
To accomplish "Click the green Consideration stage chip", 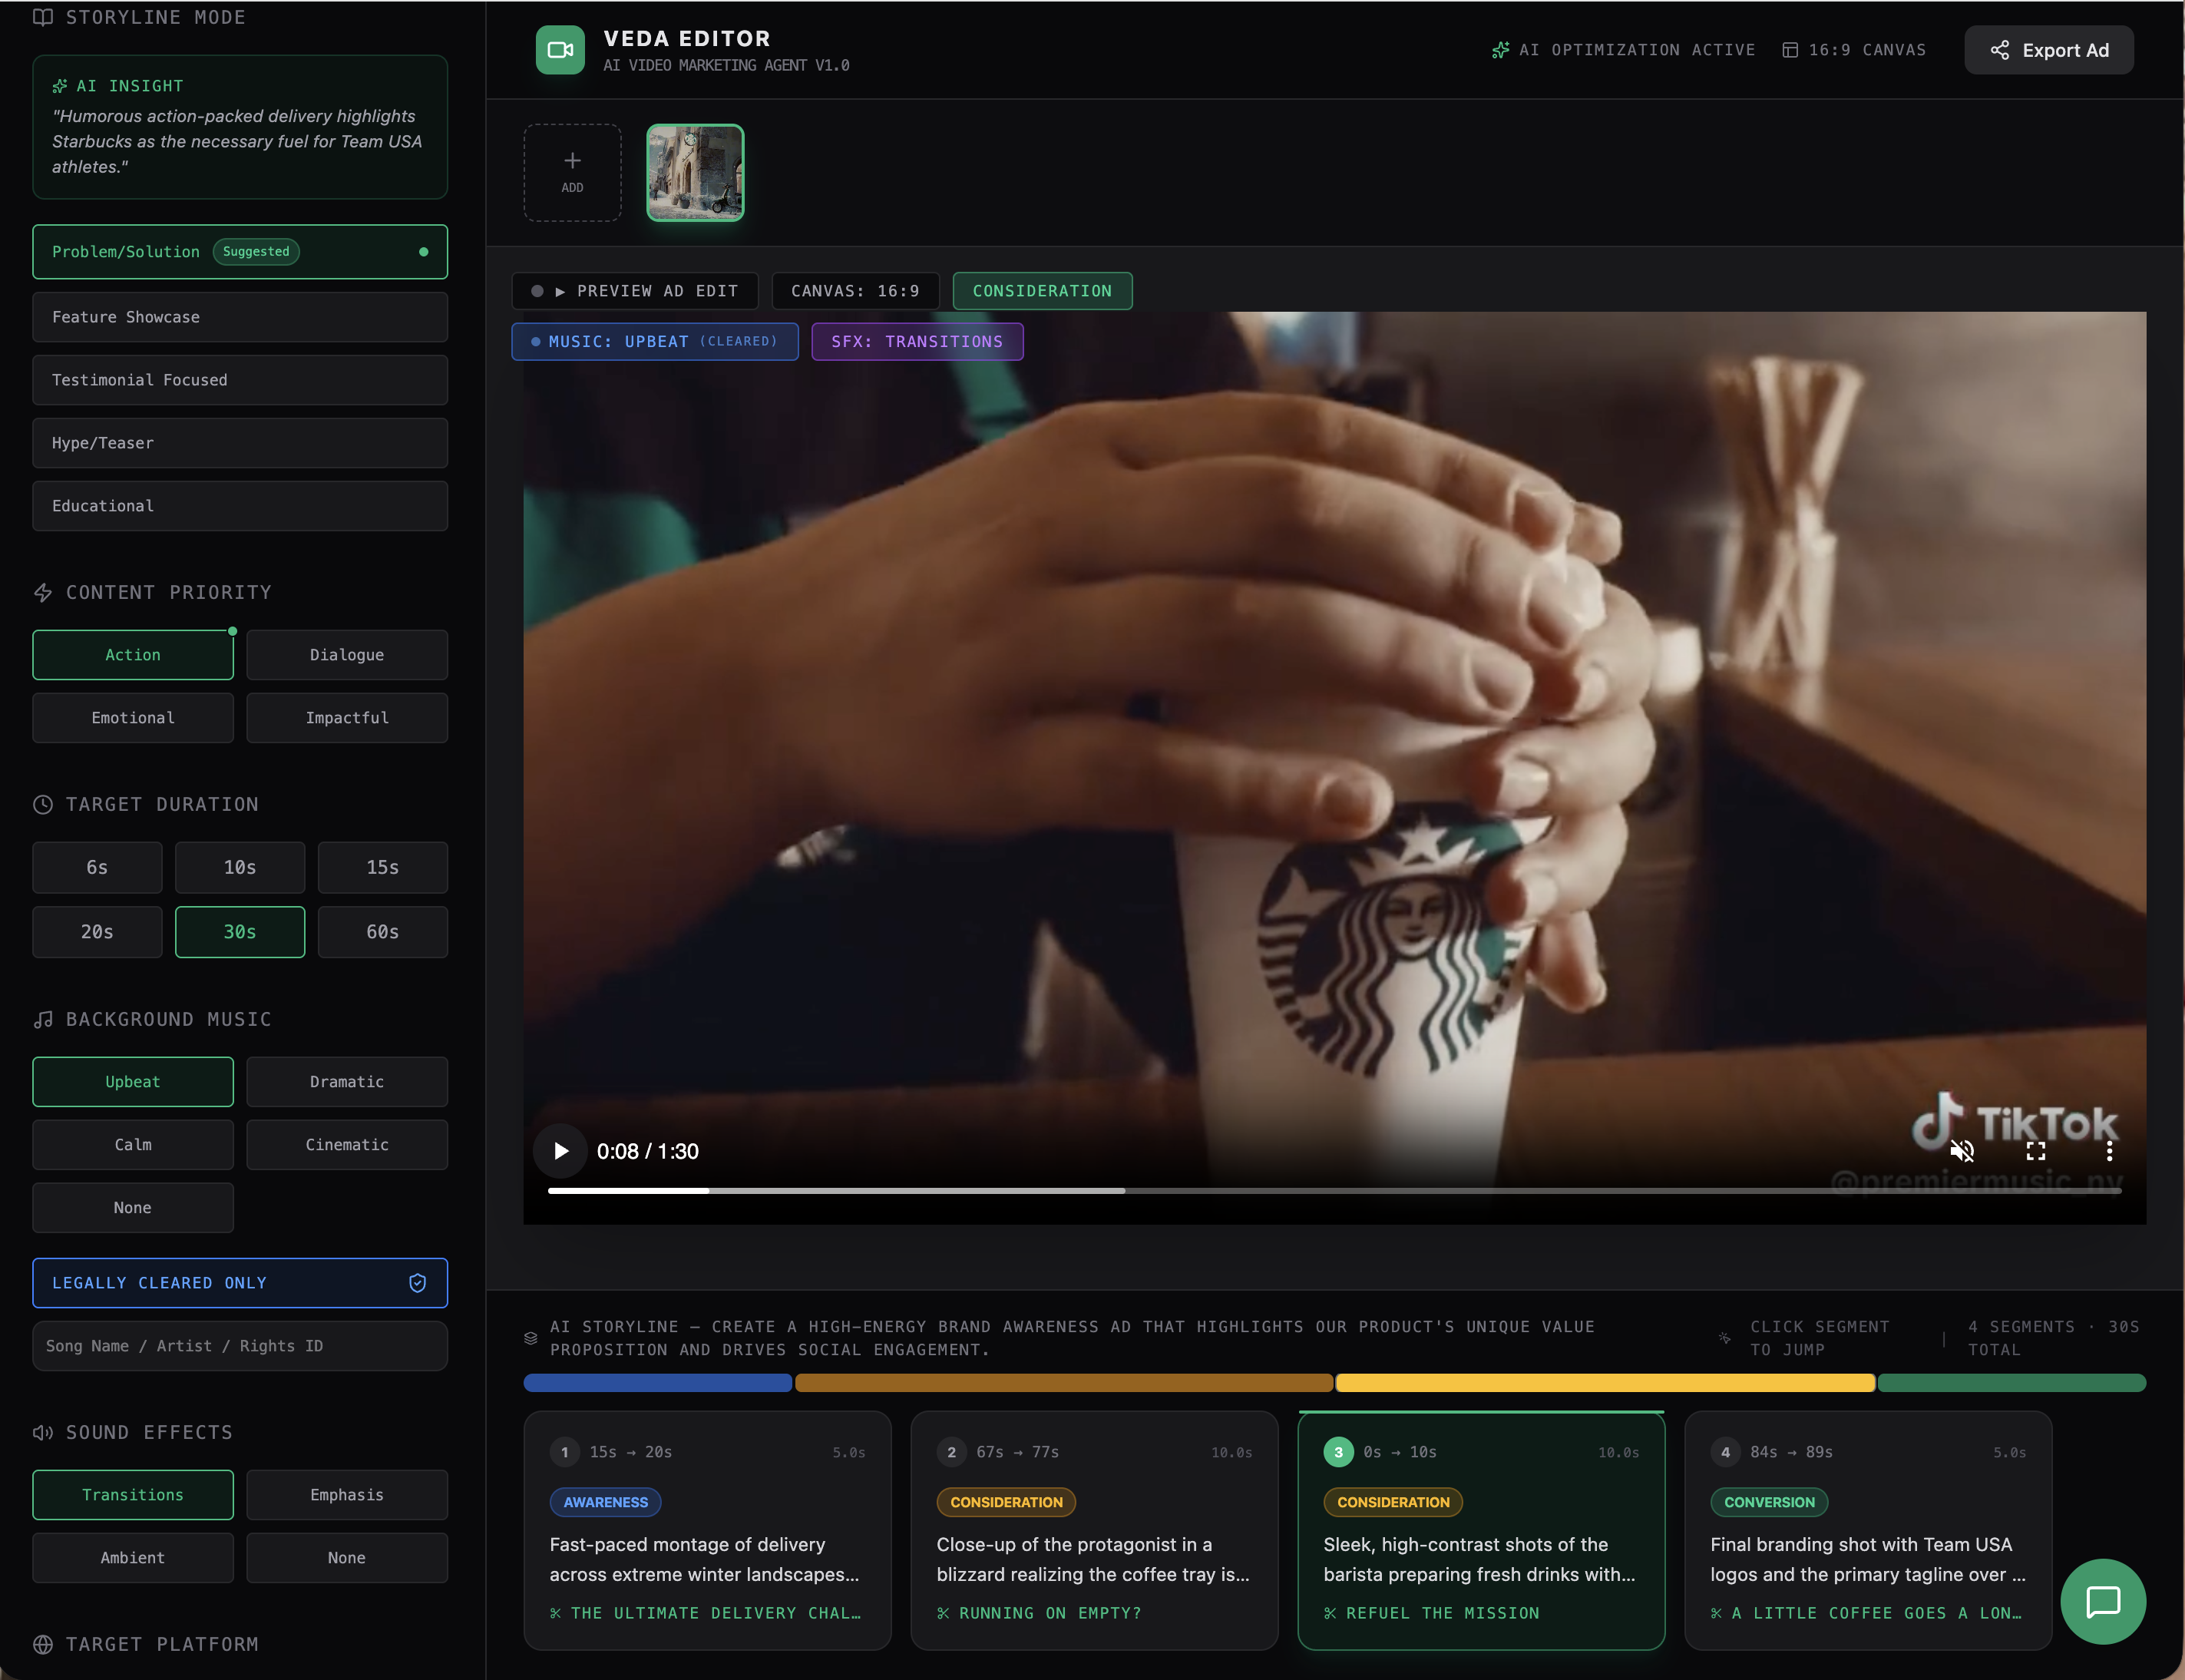I will (1042, 291).
